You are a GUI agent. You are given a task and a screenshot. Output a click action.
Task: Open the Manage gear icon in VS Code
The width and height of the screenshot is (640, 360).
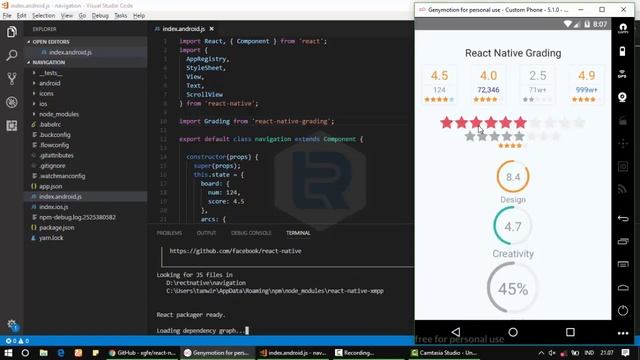coord(11,325)
